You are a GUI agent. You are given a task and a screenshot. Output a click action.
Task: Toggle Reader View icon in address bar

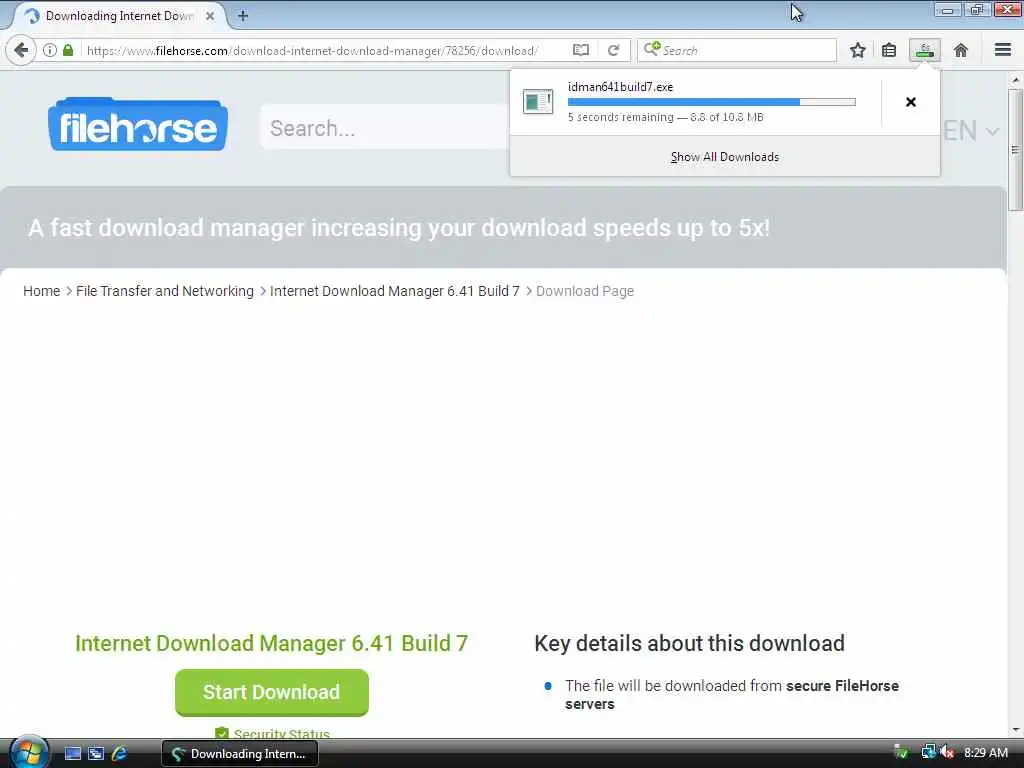pyautogui.click(x=581, y=50)
